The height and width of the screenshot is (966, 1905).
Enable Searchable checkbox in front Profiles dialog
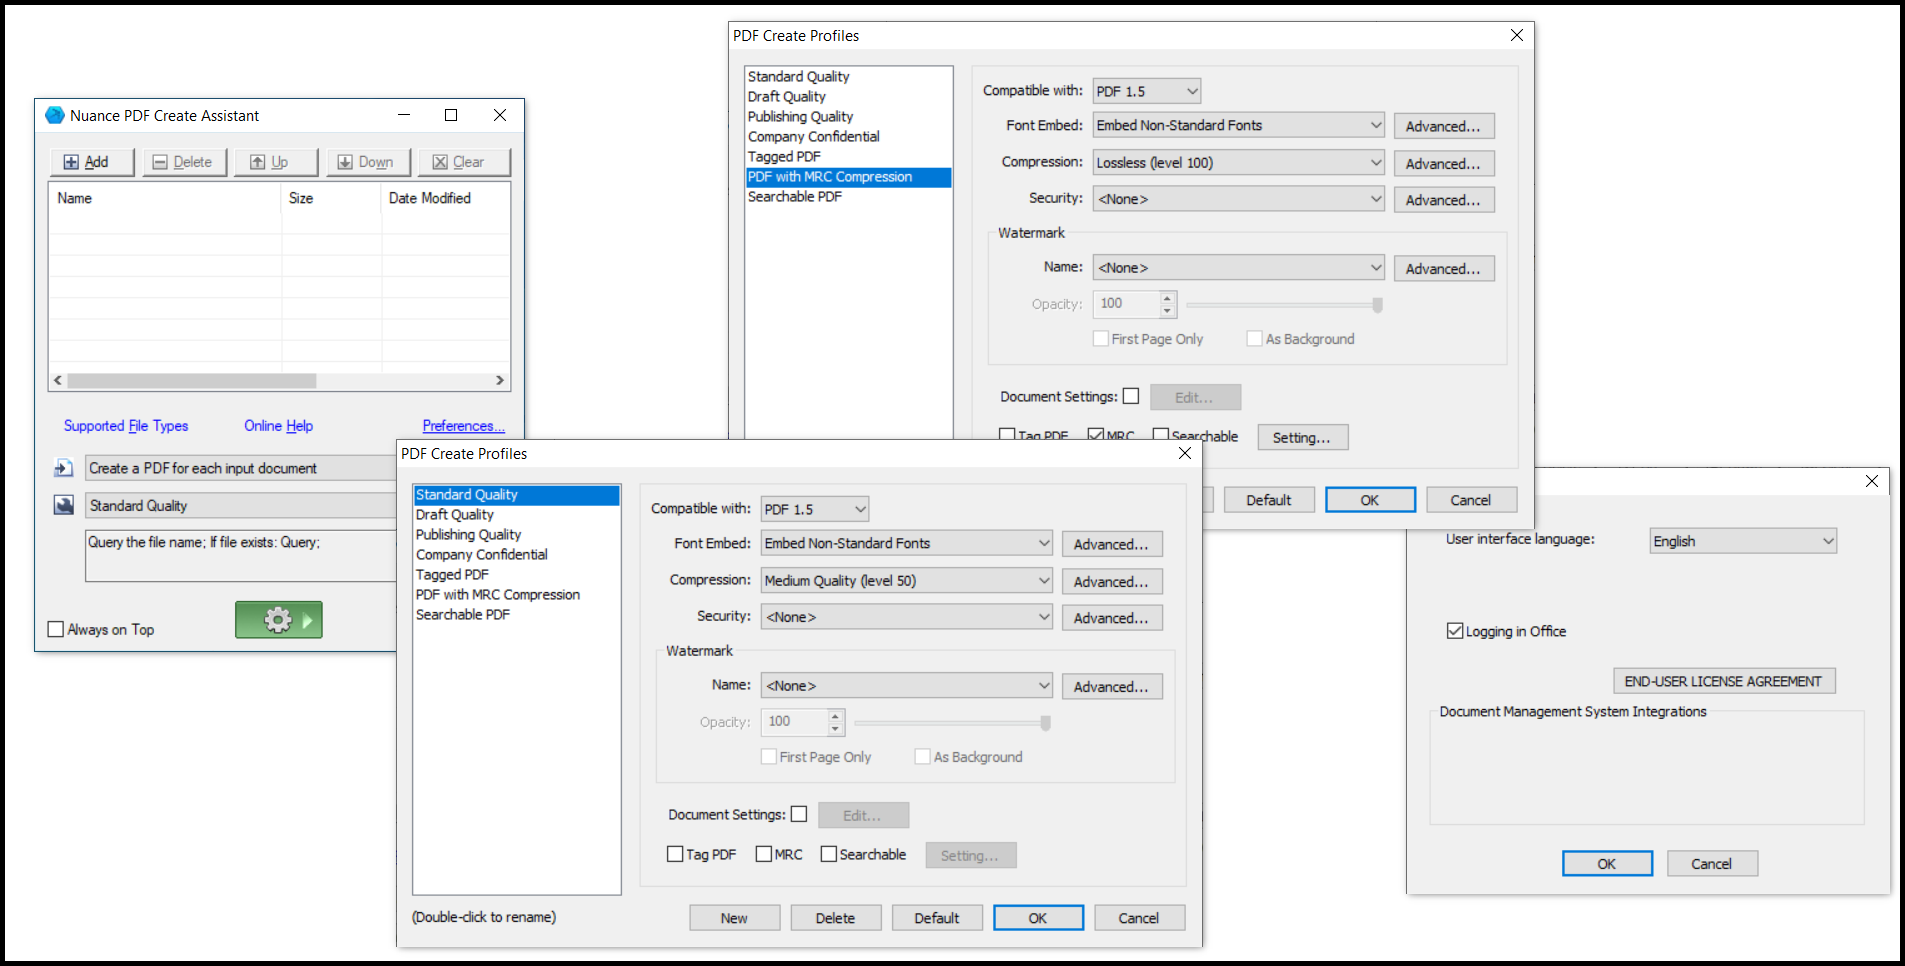click(x=829, y=854)
